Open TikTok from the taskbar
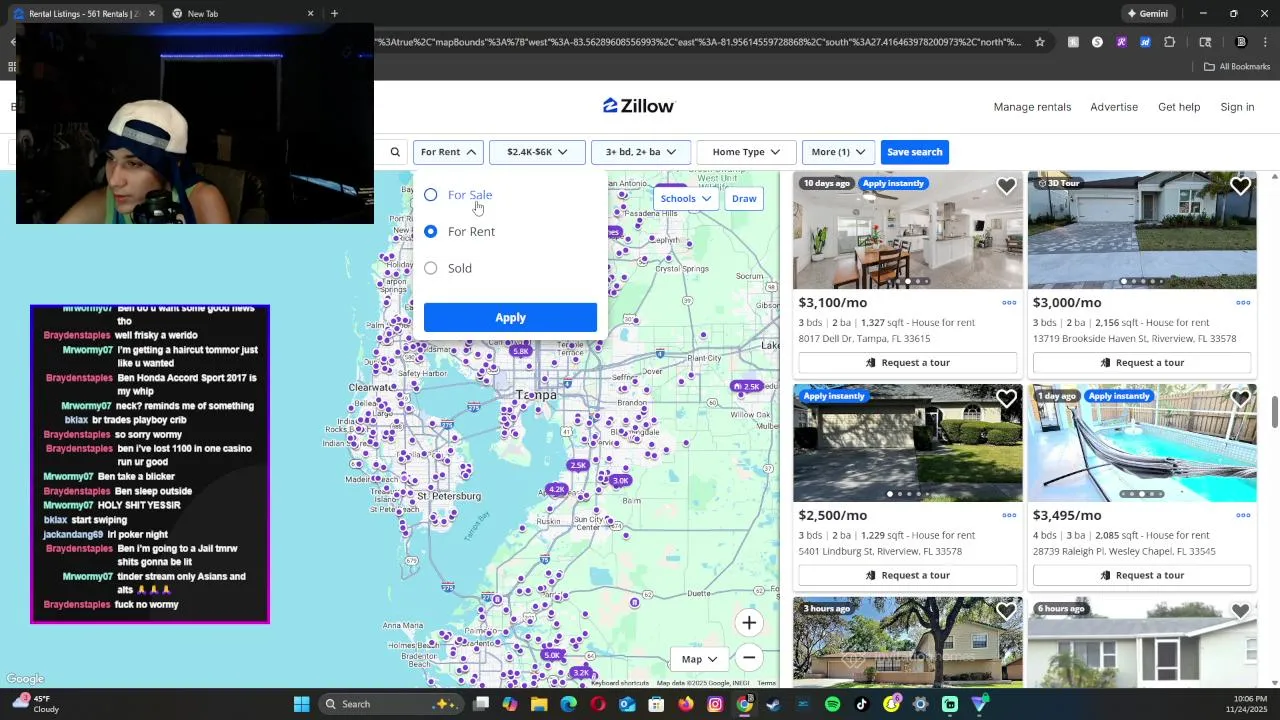 coord(862,704)
